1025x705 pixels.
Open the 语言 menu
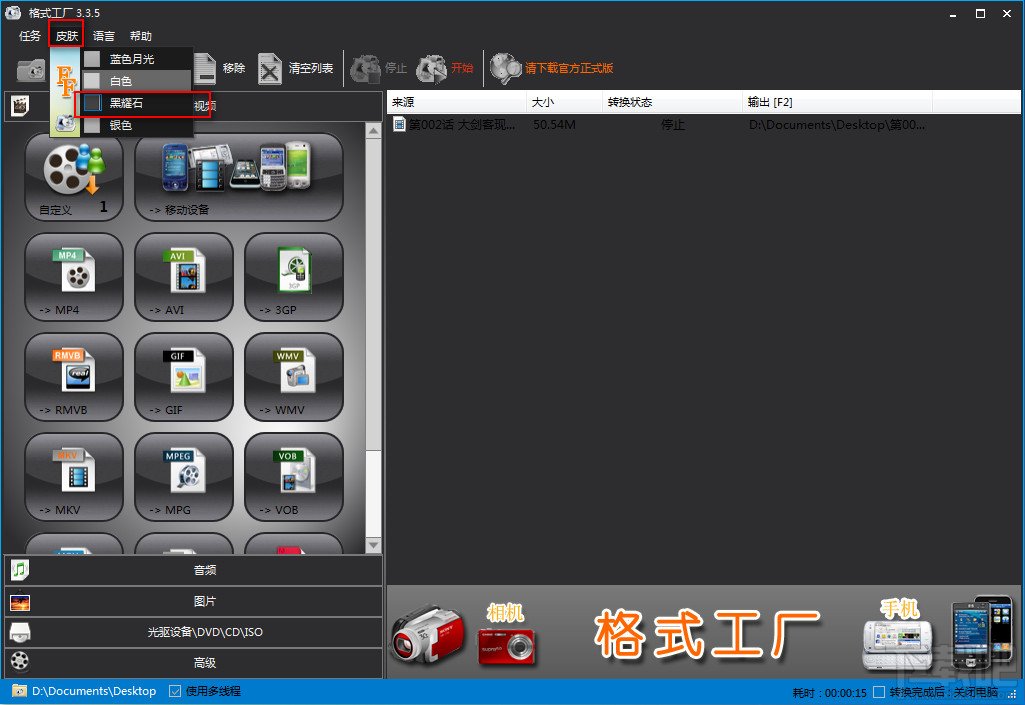click(103, 36)
